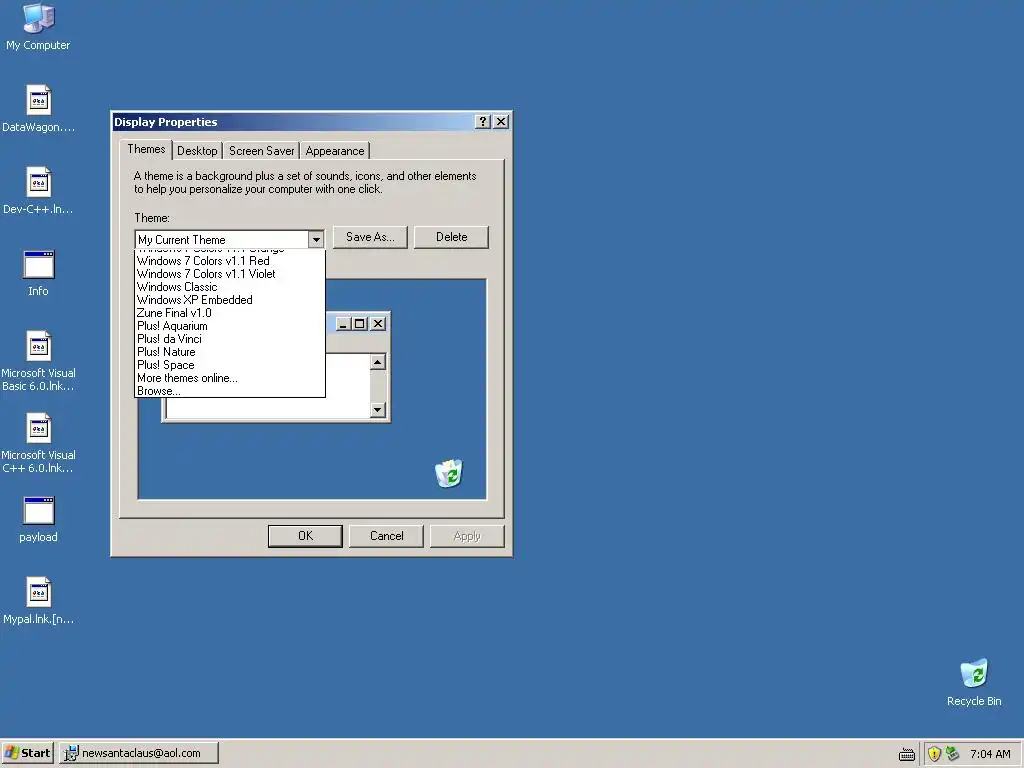Viewport: 1024px width, 768px height.
Task: Open My Computer desktop icon
Action: [38, 26]
